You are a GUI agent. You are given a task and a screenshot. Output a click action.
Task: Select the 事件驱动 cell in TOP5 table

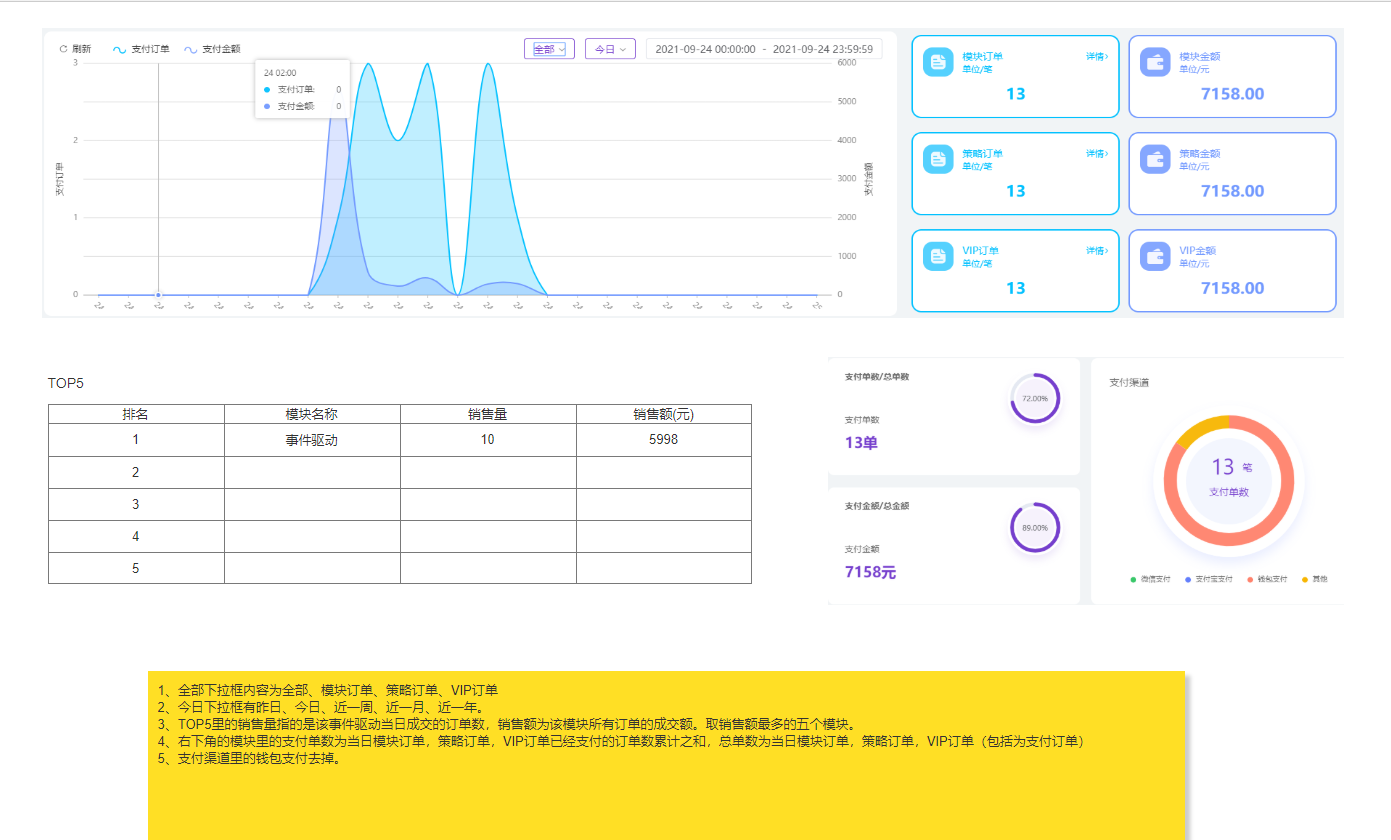pos(312,440)
